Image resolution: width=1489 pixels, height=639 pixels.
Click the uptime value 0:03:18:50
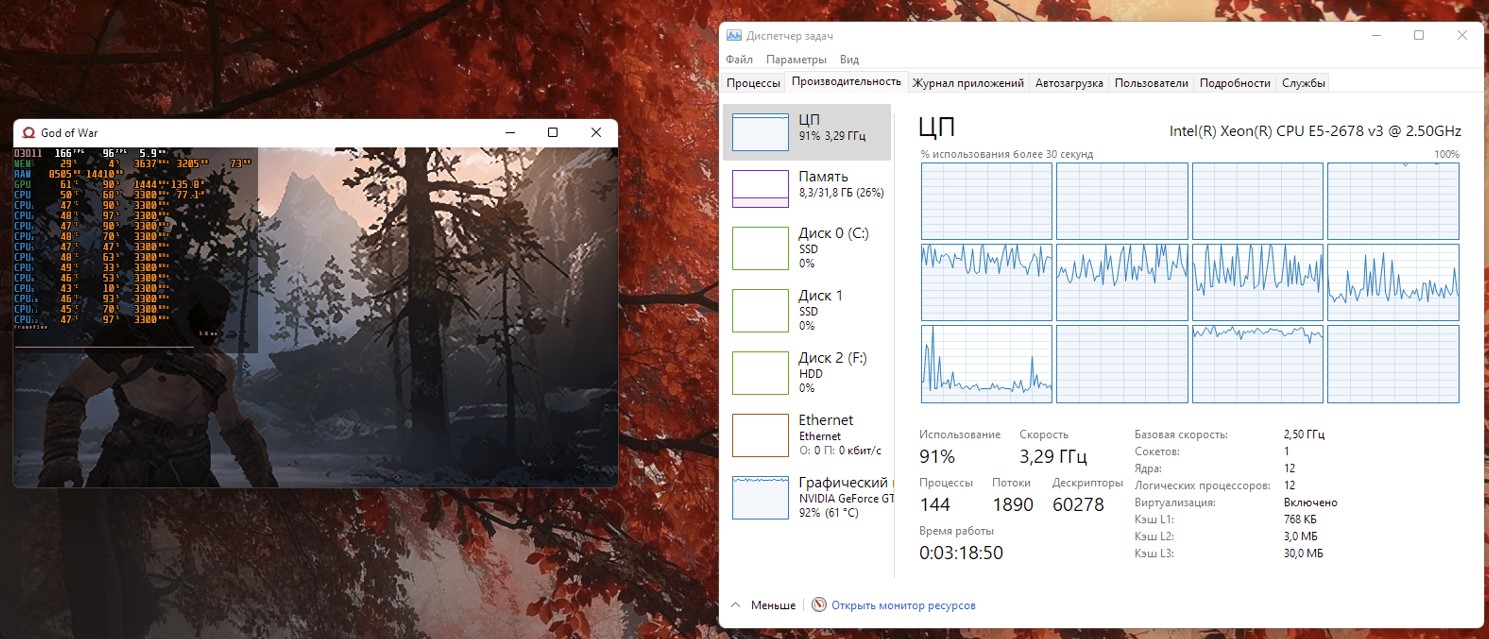[x=961, y=553]
